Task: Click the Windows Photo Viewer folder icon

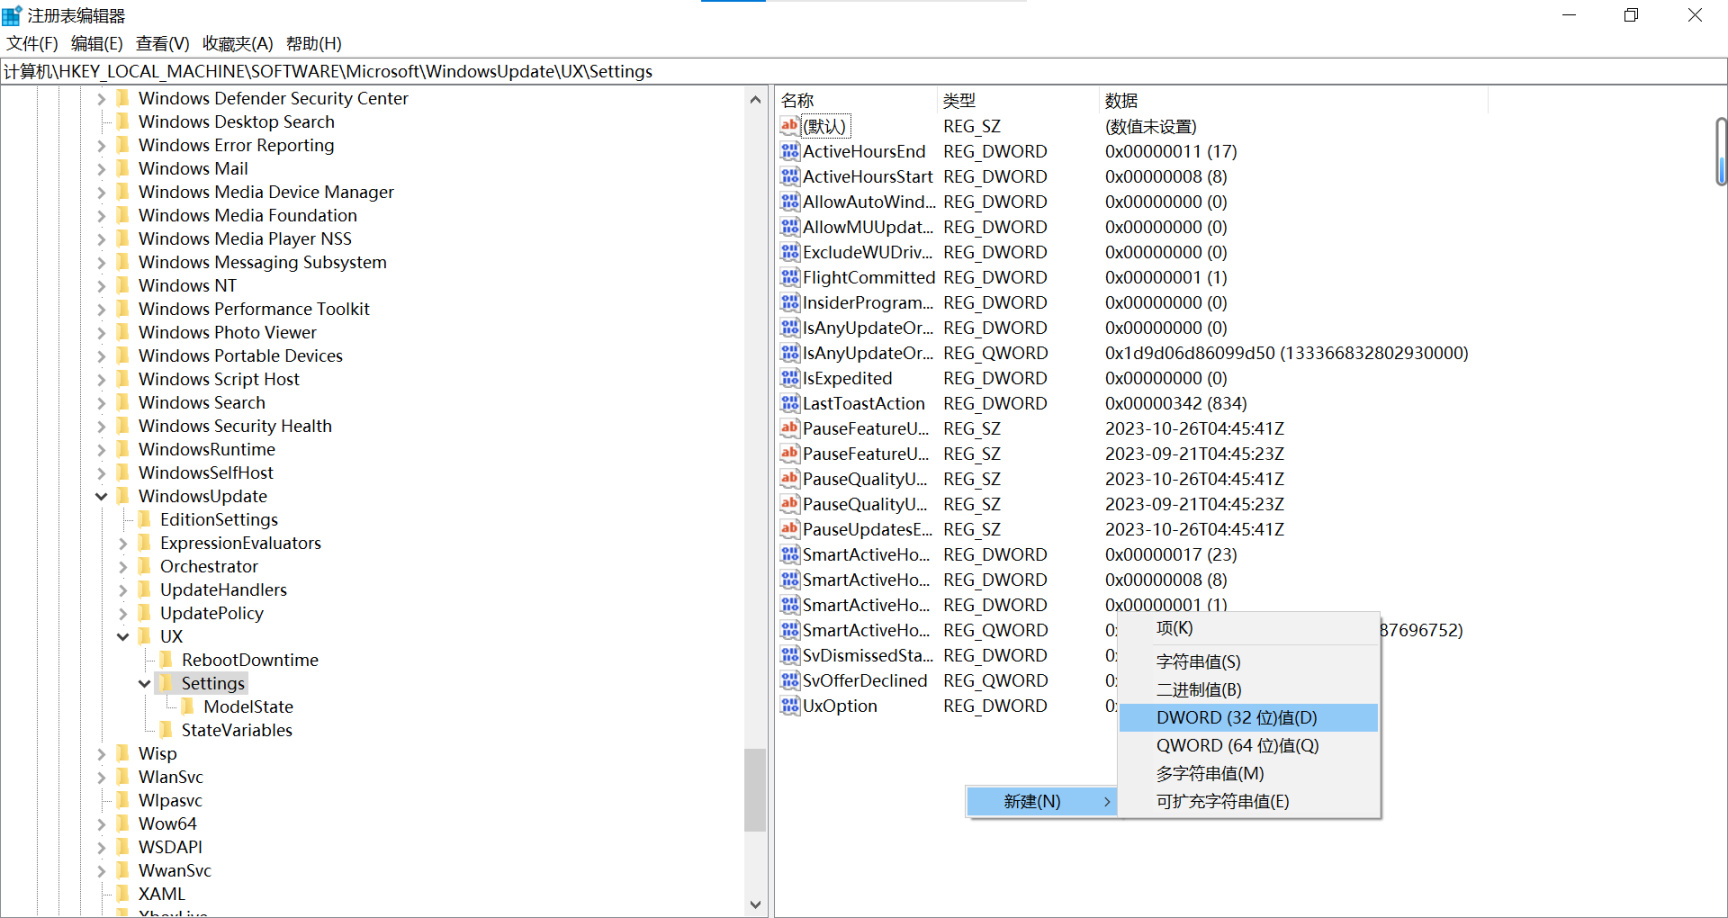Action: point(124,332)
